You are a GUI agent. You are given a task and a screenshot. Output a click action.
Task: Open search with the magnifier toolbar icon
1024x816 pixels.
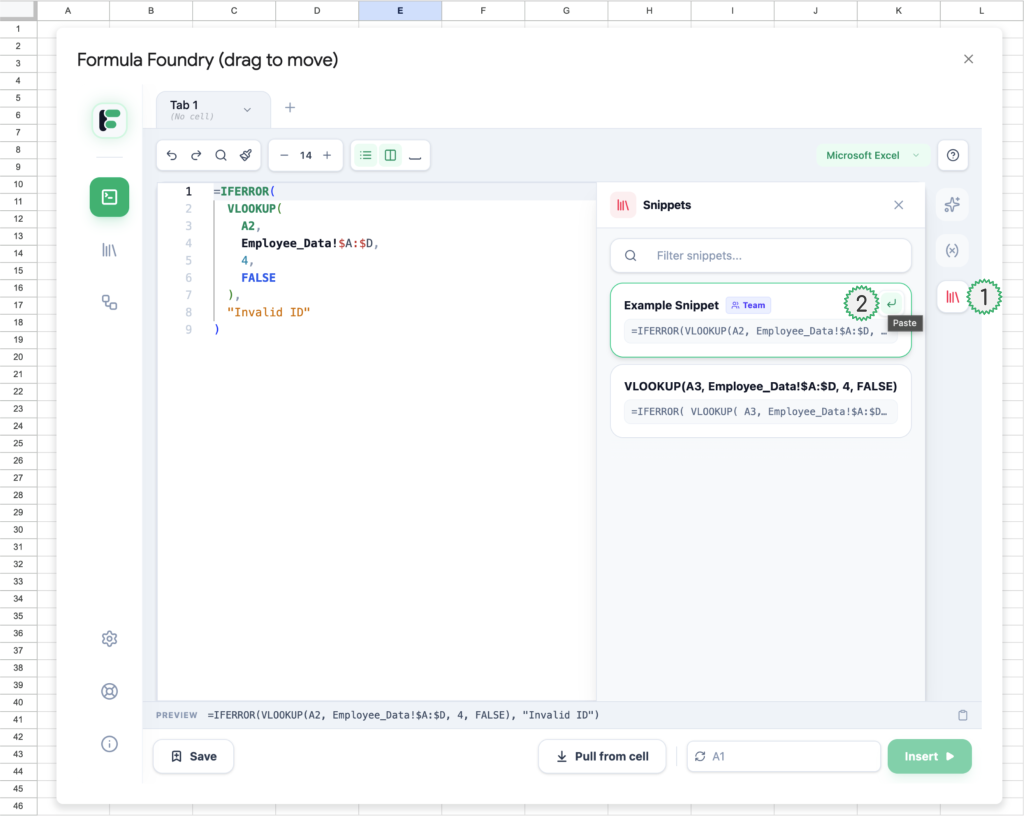[221, 156]
